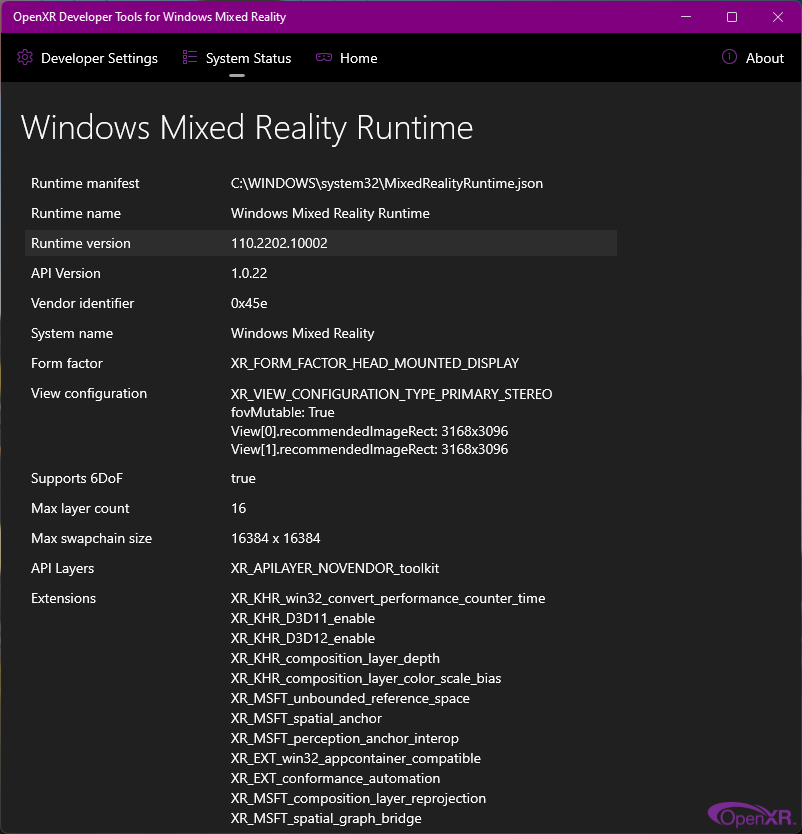Click the Windows Mixed Reality Runtime heading
802x834 pixels.
(247, 128)
